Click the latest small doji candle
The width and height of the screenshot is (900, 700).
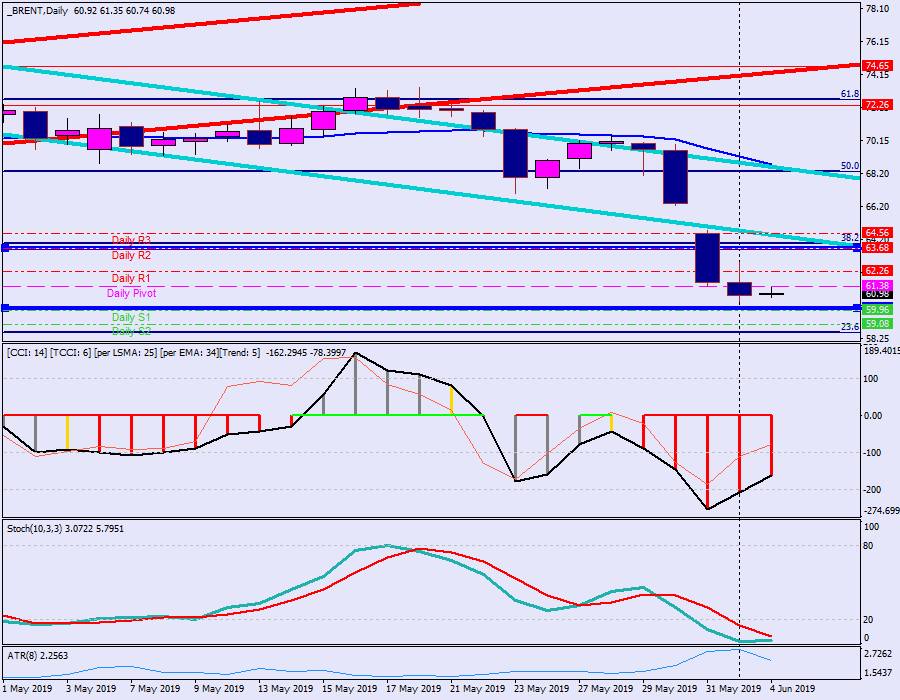click(x=771, y=293)
